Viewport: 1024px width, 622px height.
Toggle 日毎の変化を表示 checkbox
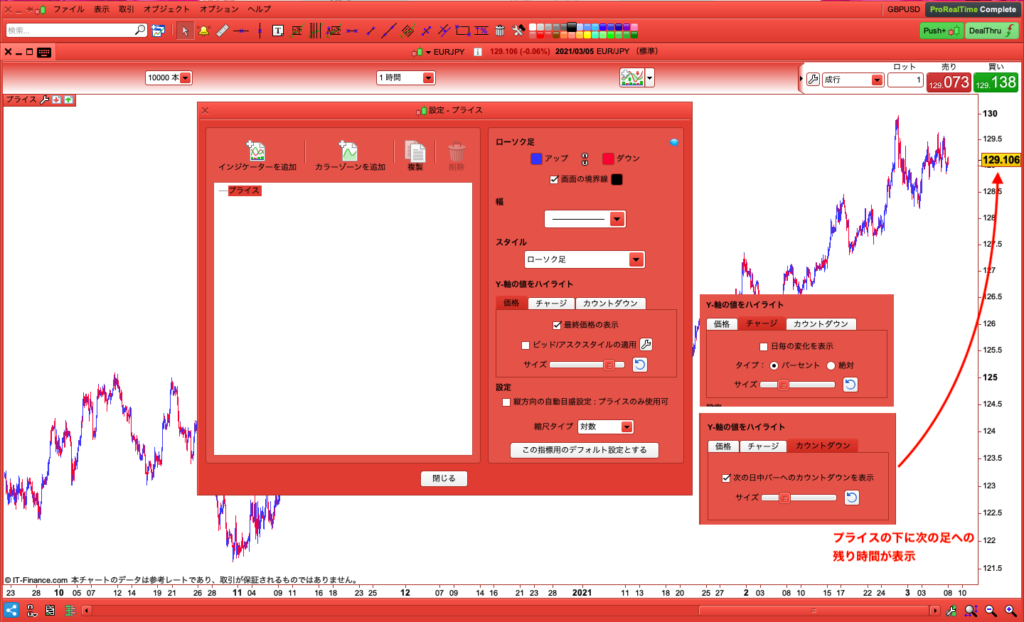tap(763, 346)
